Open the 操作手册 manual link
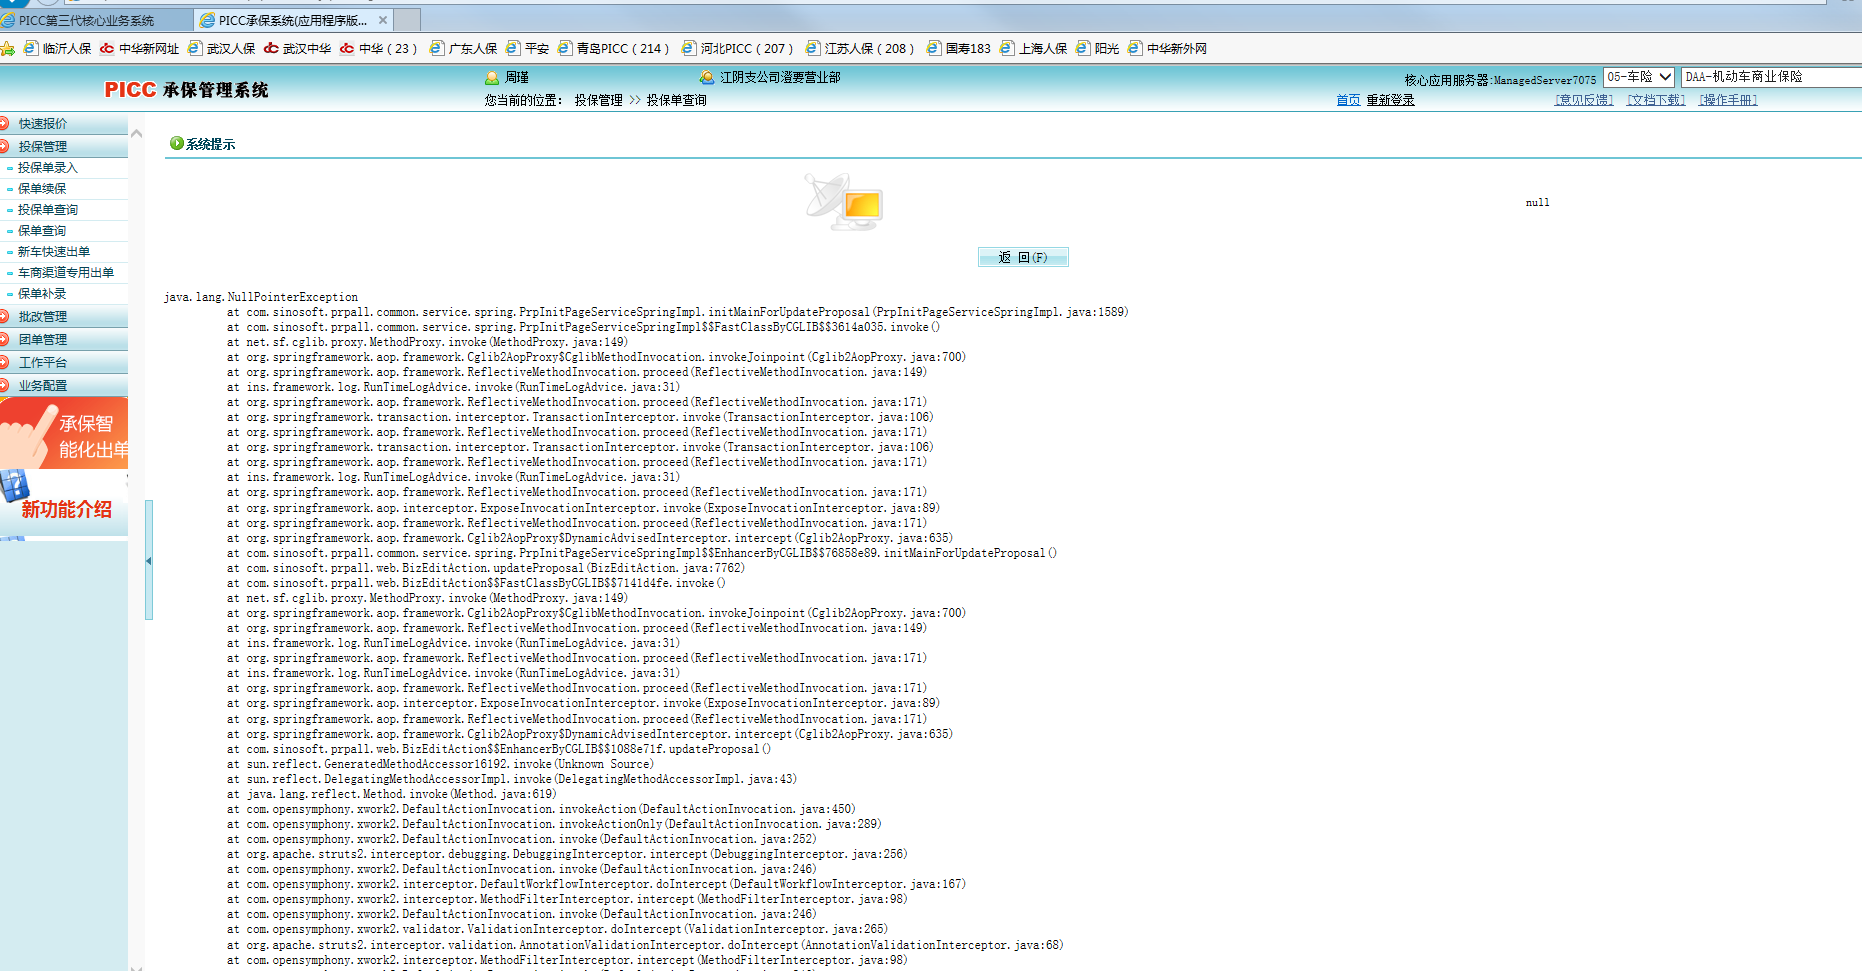 point(1728,100)
